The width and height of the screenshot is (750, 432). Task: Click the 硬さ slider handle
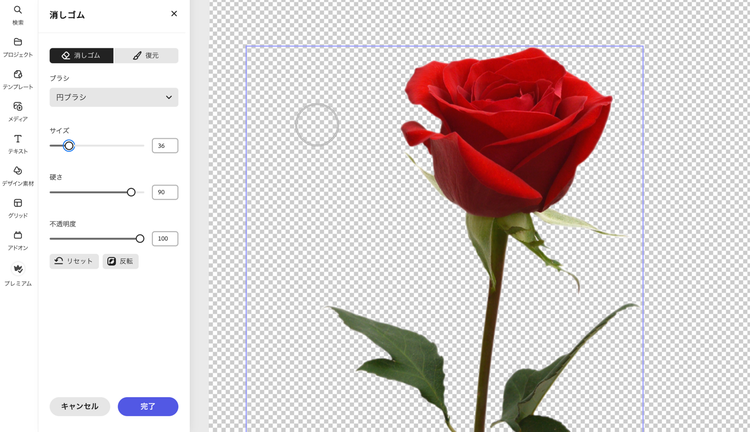(131, 192)
